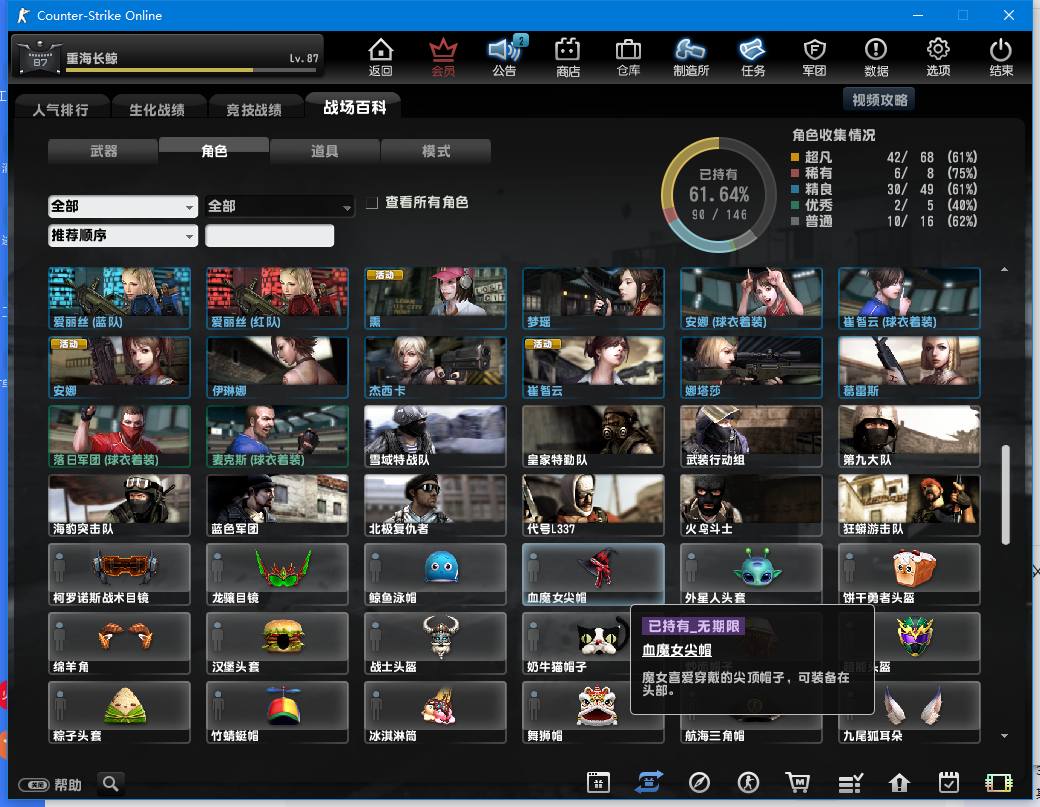This screenshot has height=807, width=1040.
Task: Click the scroll-up arrow of character list
Action: (x=1005, y=269)
